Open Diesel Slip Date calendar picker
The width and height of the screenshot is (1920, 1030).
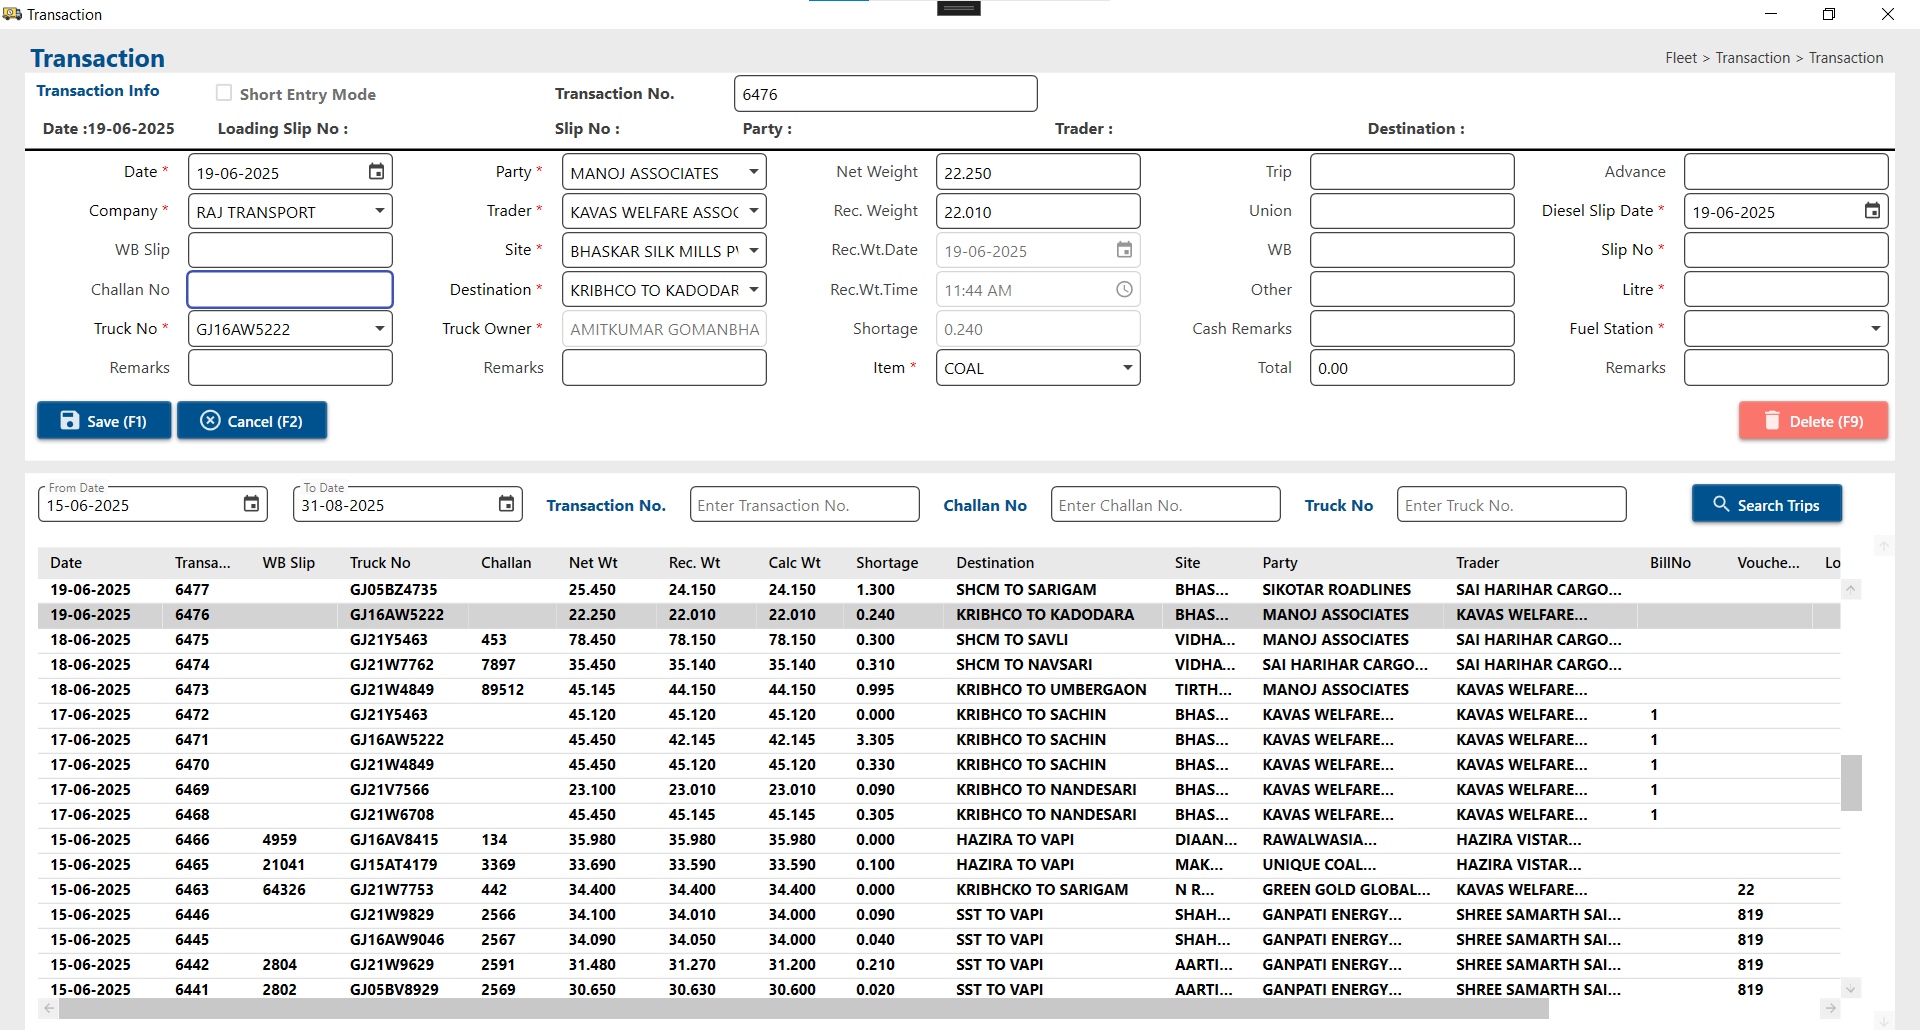tap(1872, 211)
